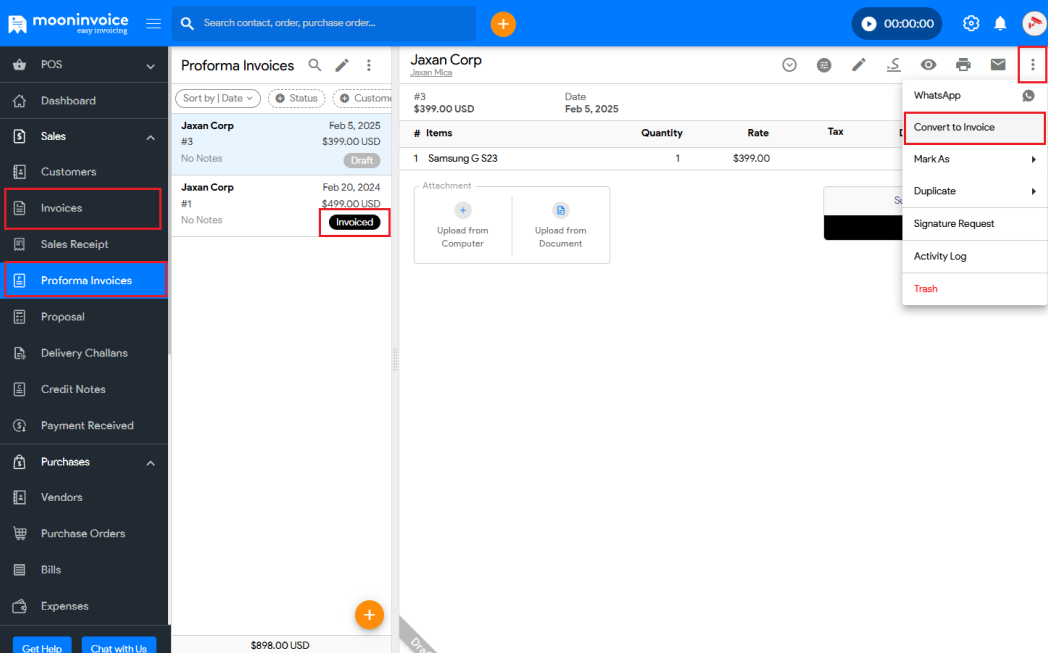1048x653 pixels.
Task: Expand the Mark As submenu
Action: click(x=974, y=159)
